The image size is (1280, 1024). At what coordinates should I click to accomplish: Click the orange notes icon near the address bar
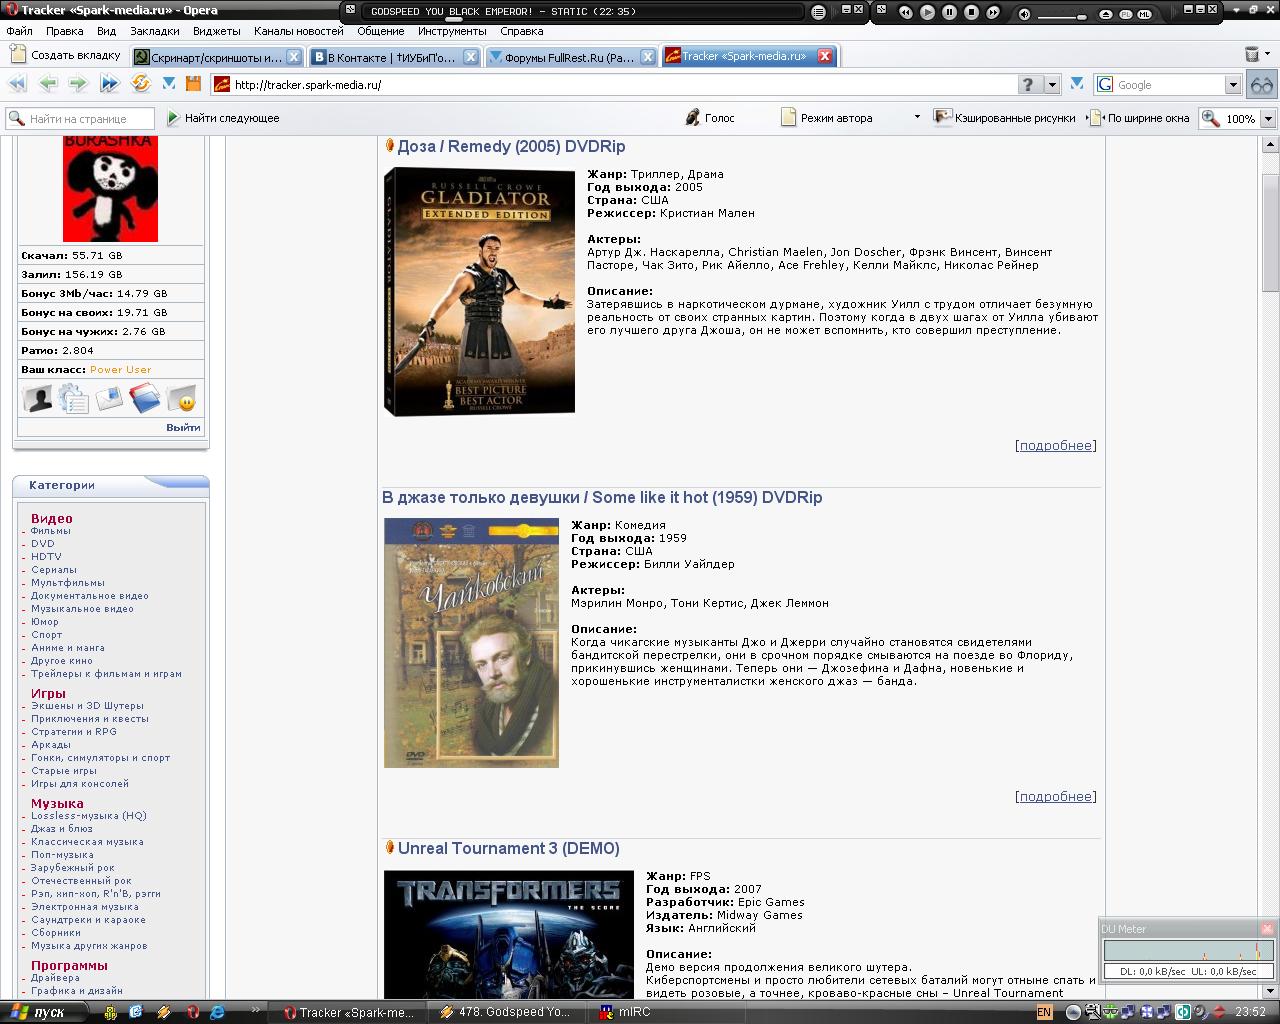coord(193,85)
